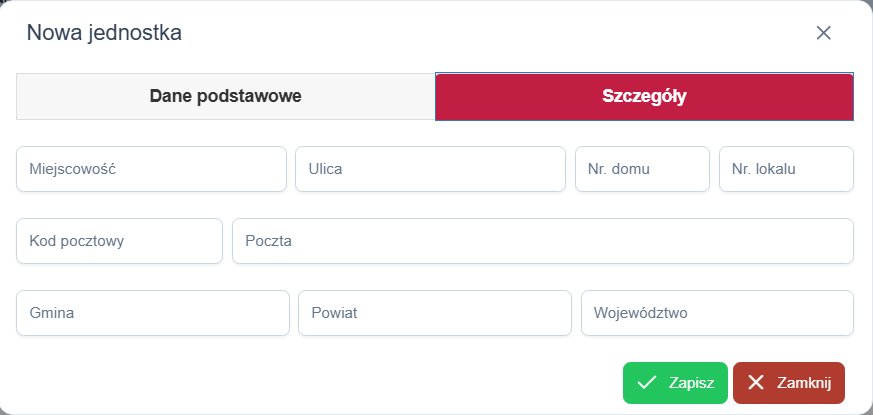The height and width of the screenshot is (415, 873).
Task: Click the X icon on Zamknij button
Action: coord(756,382)
